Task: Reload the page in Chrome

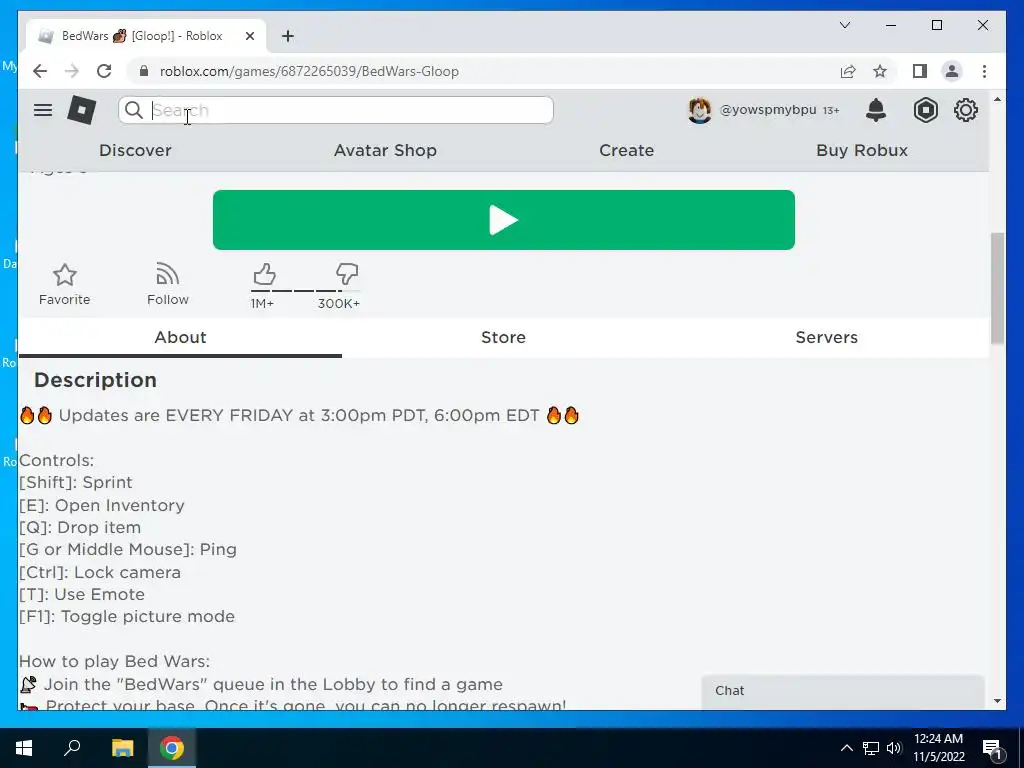Action: pos(104,71)
